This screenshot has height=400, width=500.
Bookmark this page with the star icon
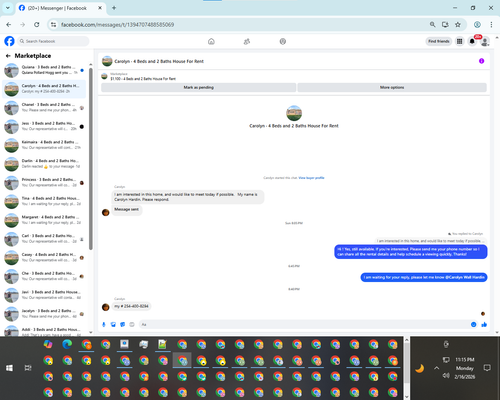(458, 25)
